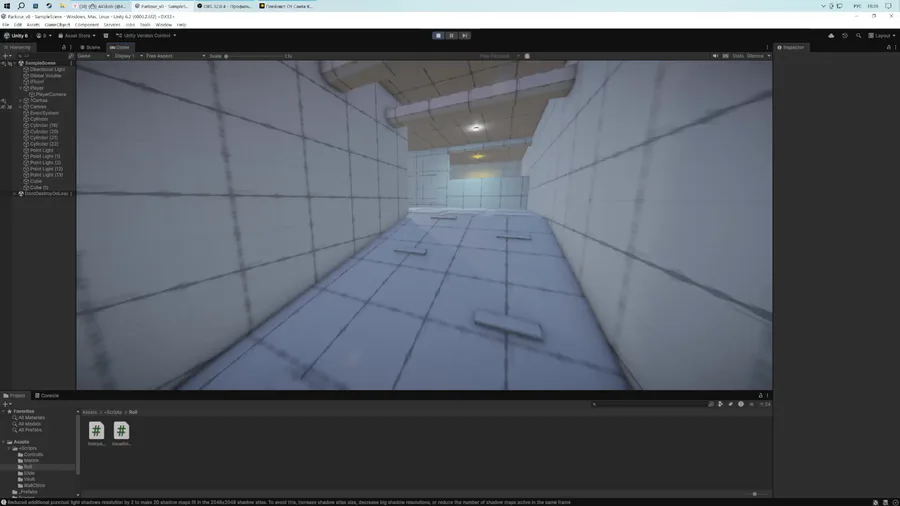Collapse the Assets folder tree
The image size is (900, 506).
coord(4,442)
